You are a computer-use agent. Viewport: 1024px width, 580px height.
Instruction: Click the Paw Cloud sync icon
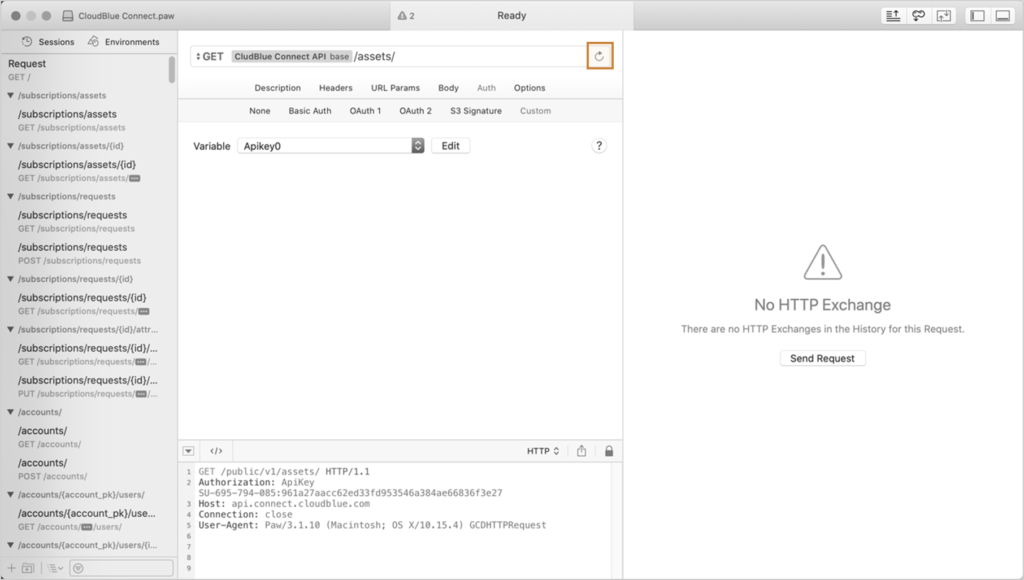click(918, 16)
